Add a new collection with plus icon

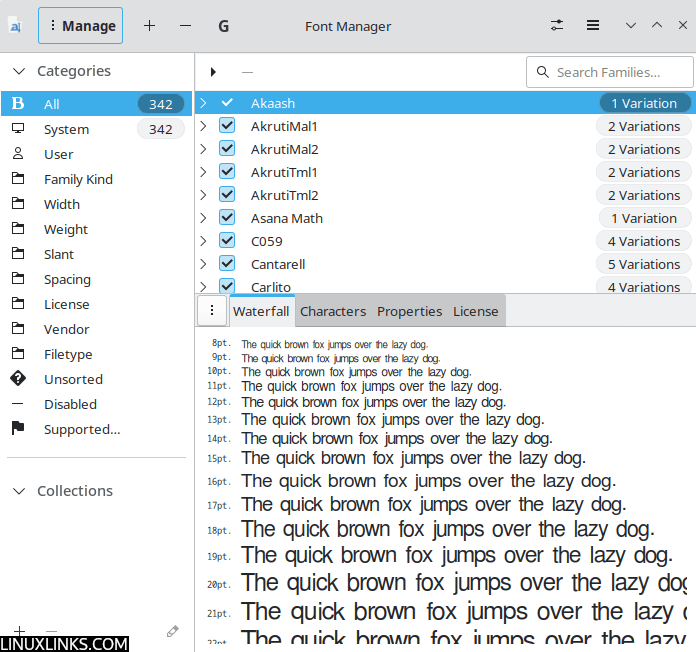coord(20,630)
